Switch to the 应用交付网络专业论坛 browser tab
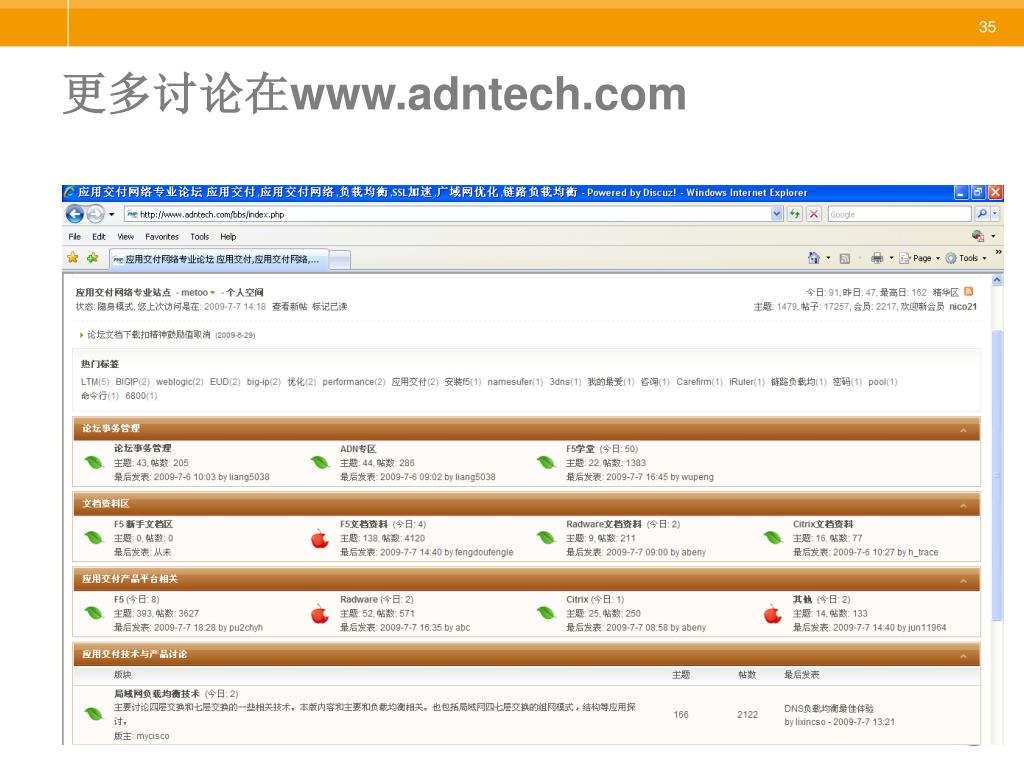 pos(217,259)
